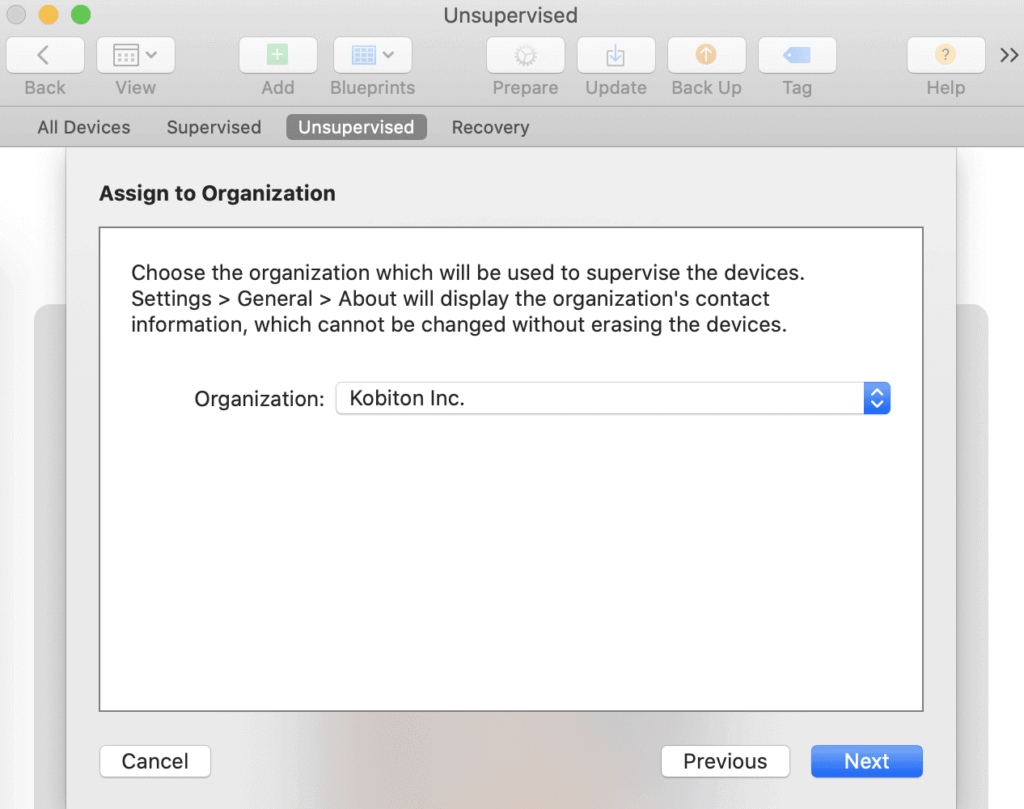Select the Unsupervised tab
1024x809 pixels.
click(356, 127)
